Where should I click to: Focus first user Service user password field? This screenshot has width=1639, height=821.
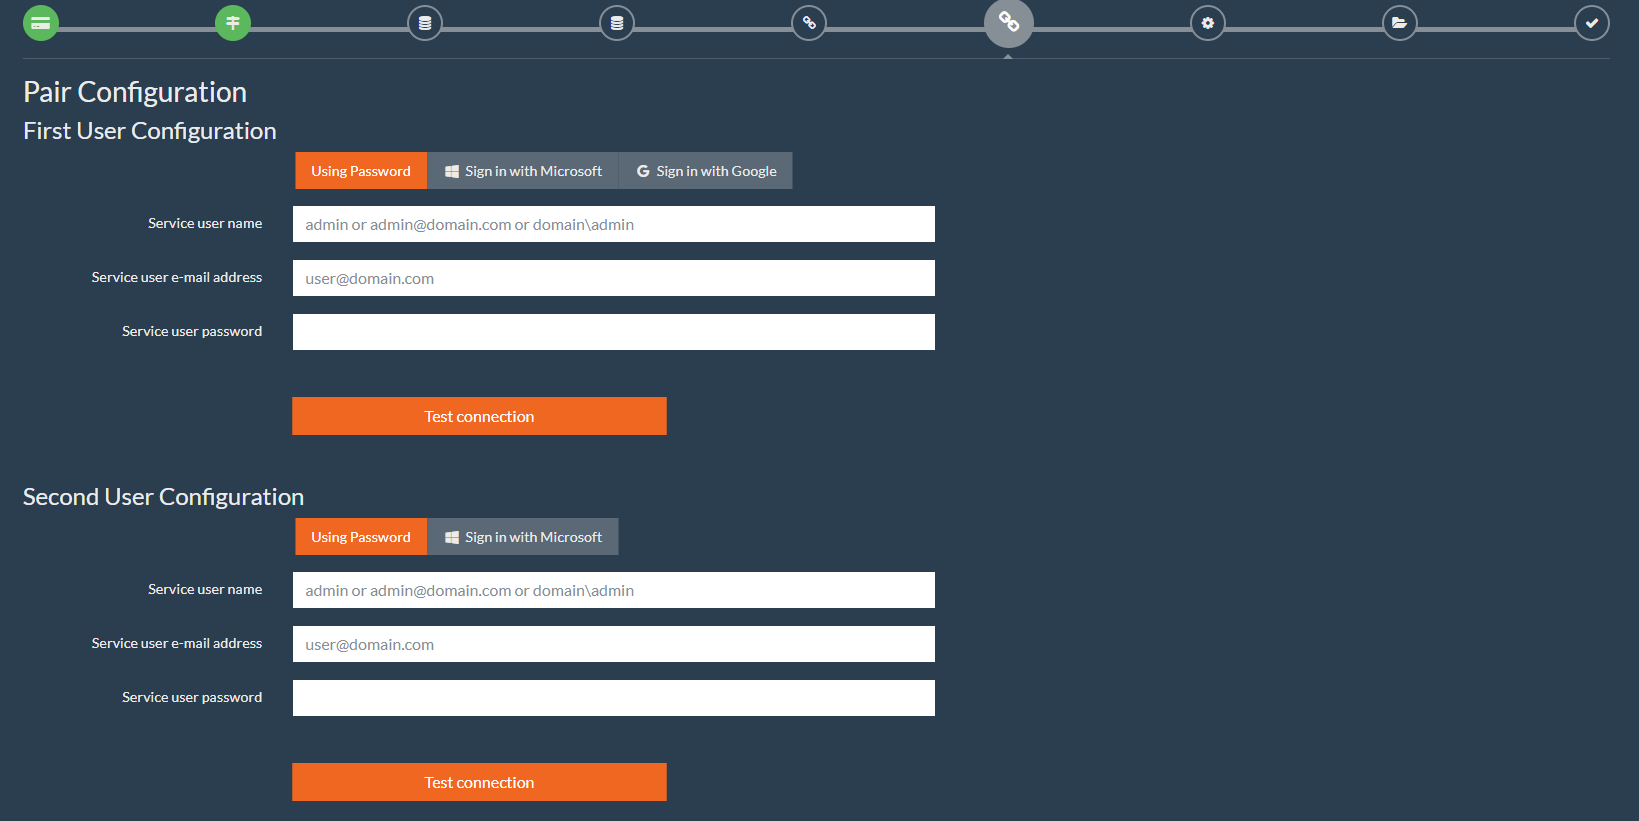click(614, 332)
